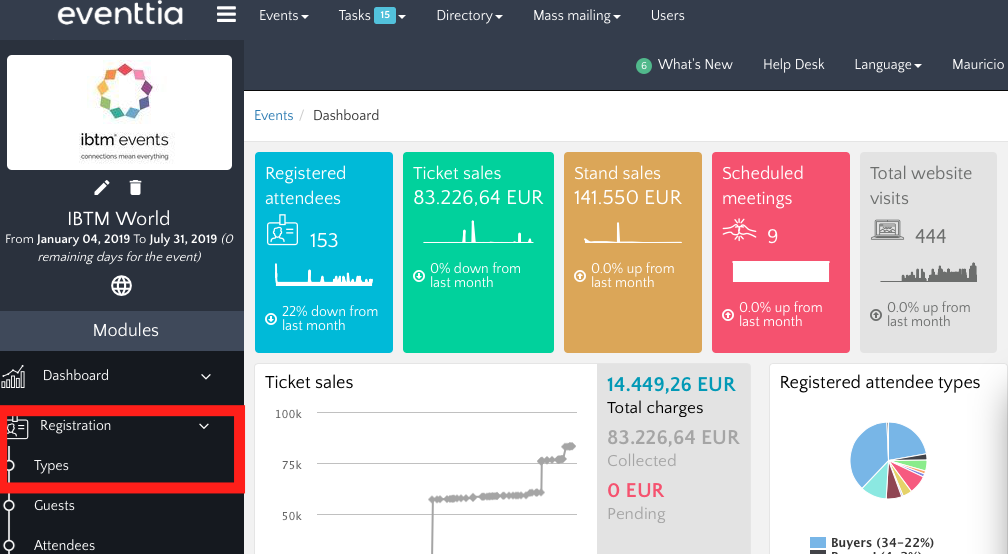
Task: Click the pencil edit event icon
Action: click(102, 188)
